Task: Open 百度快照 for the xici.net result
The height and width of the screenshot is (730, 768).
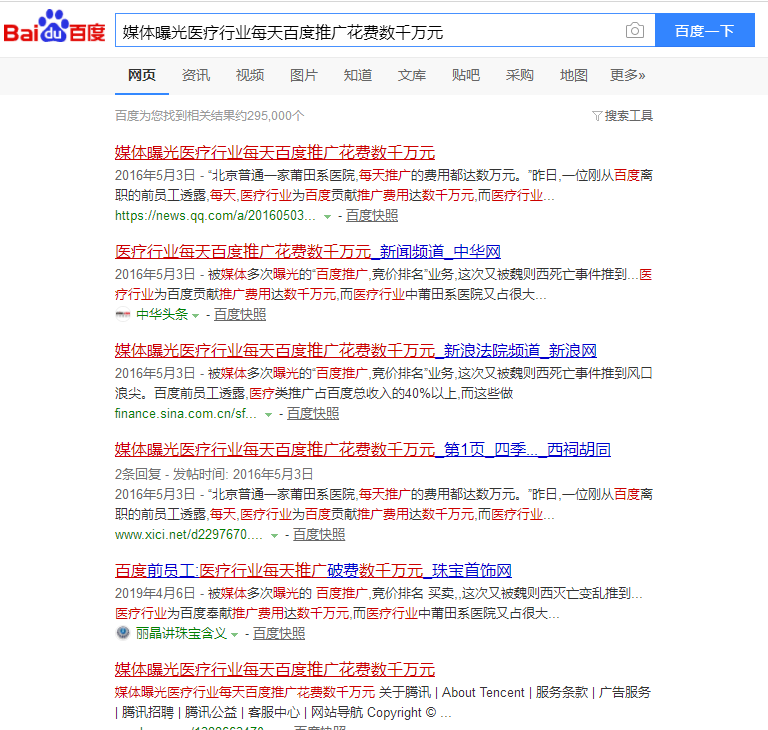Action: pos(319,535)
